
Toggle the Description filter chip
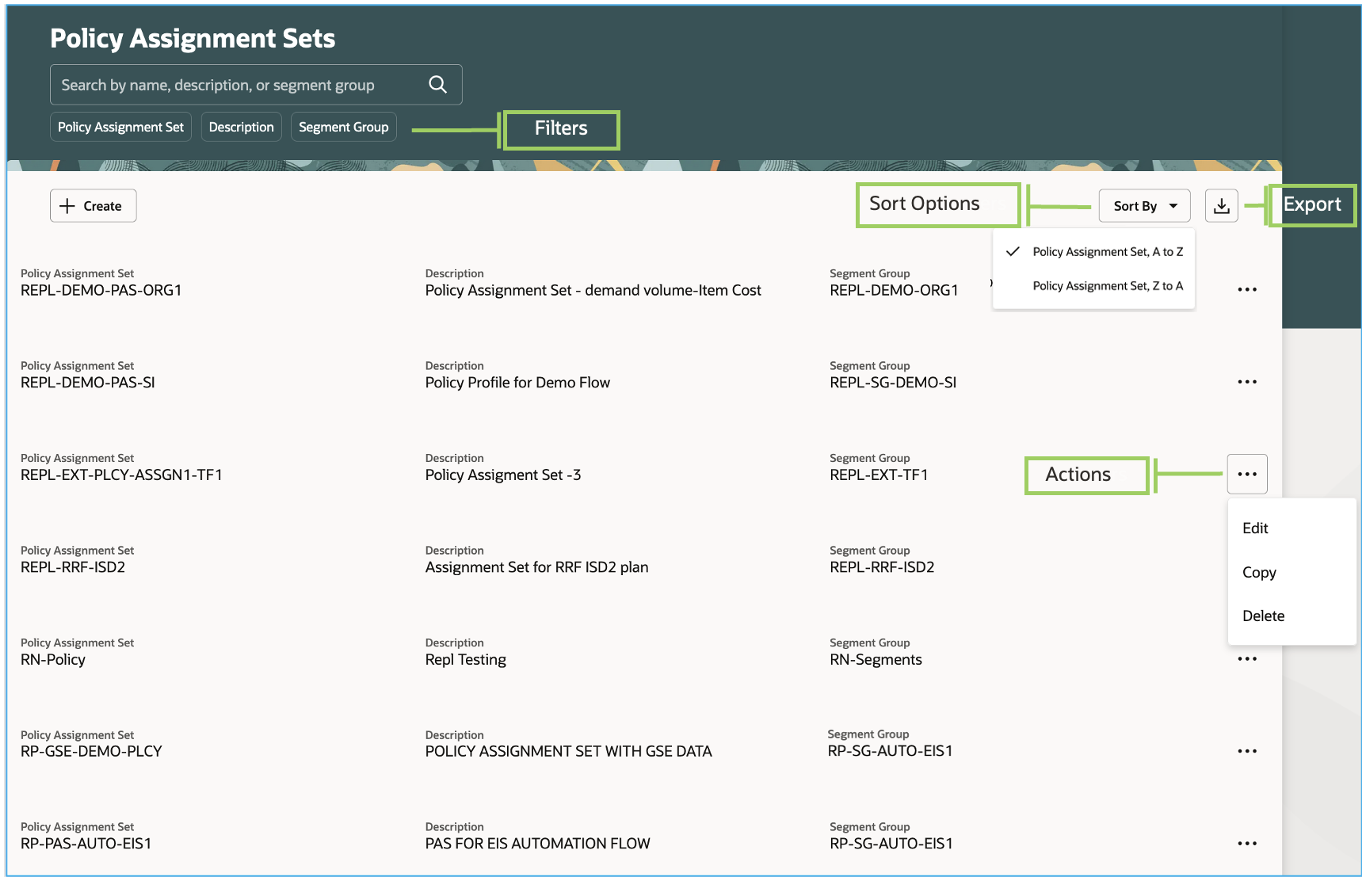pyautogui.click(x=241, y=127)
